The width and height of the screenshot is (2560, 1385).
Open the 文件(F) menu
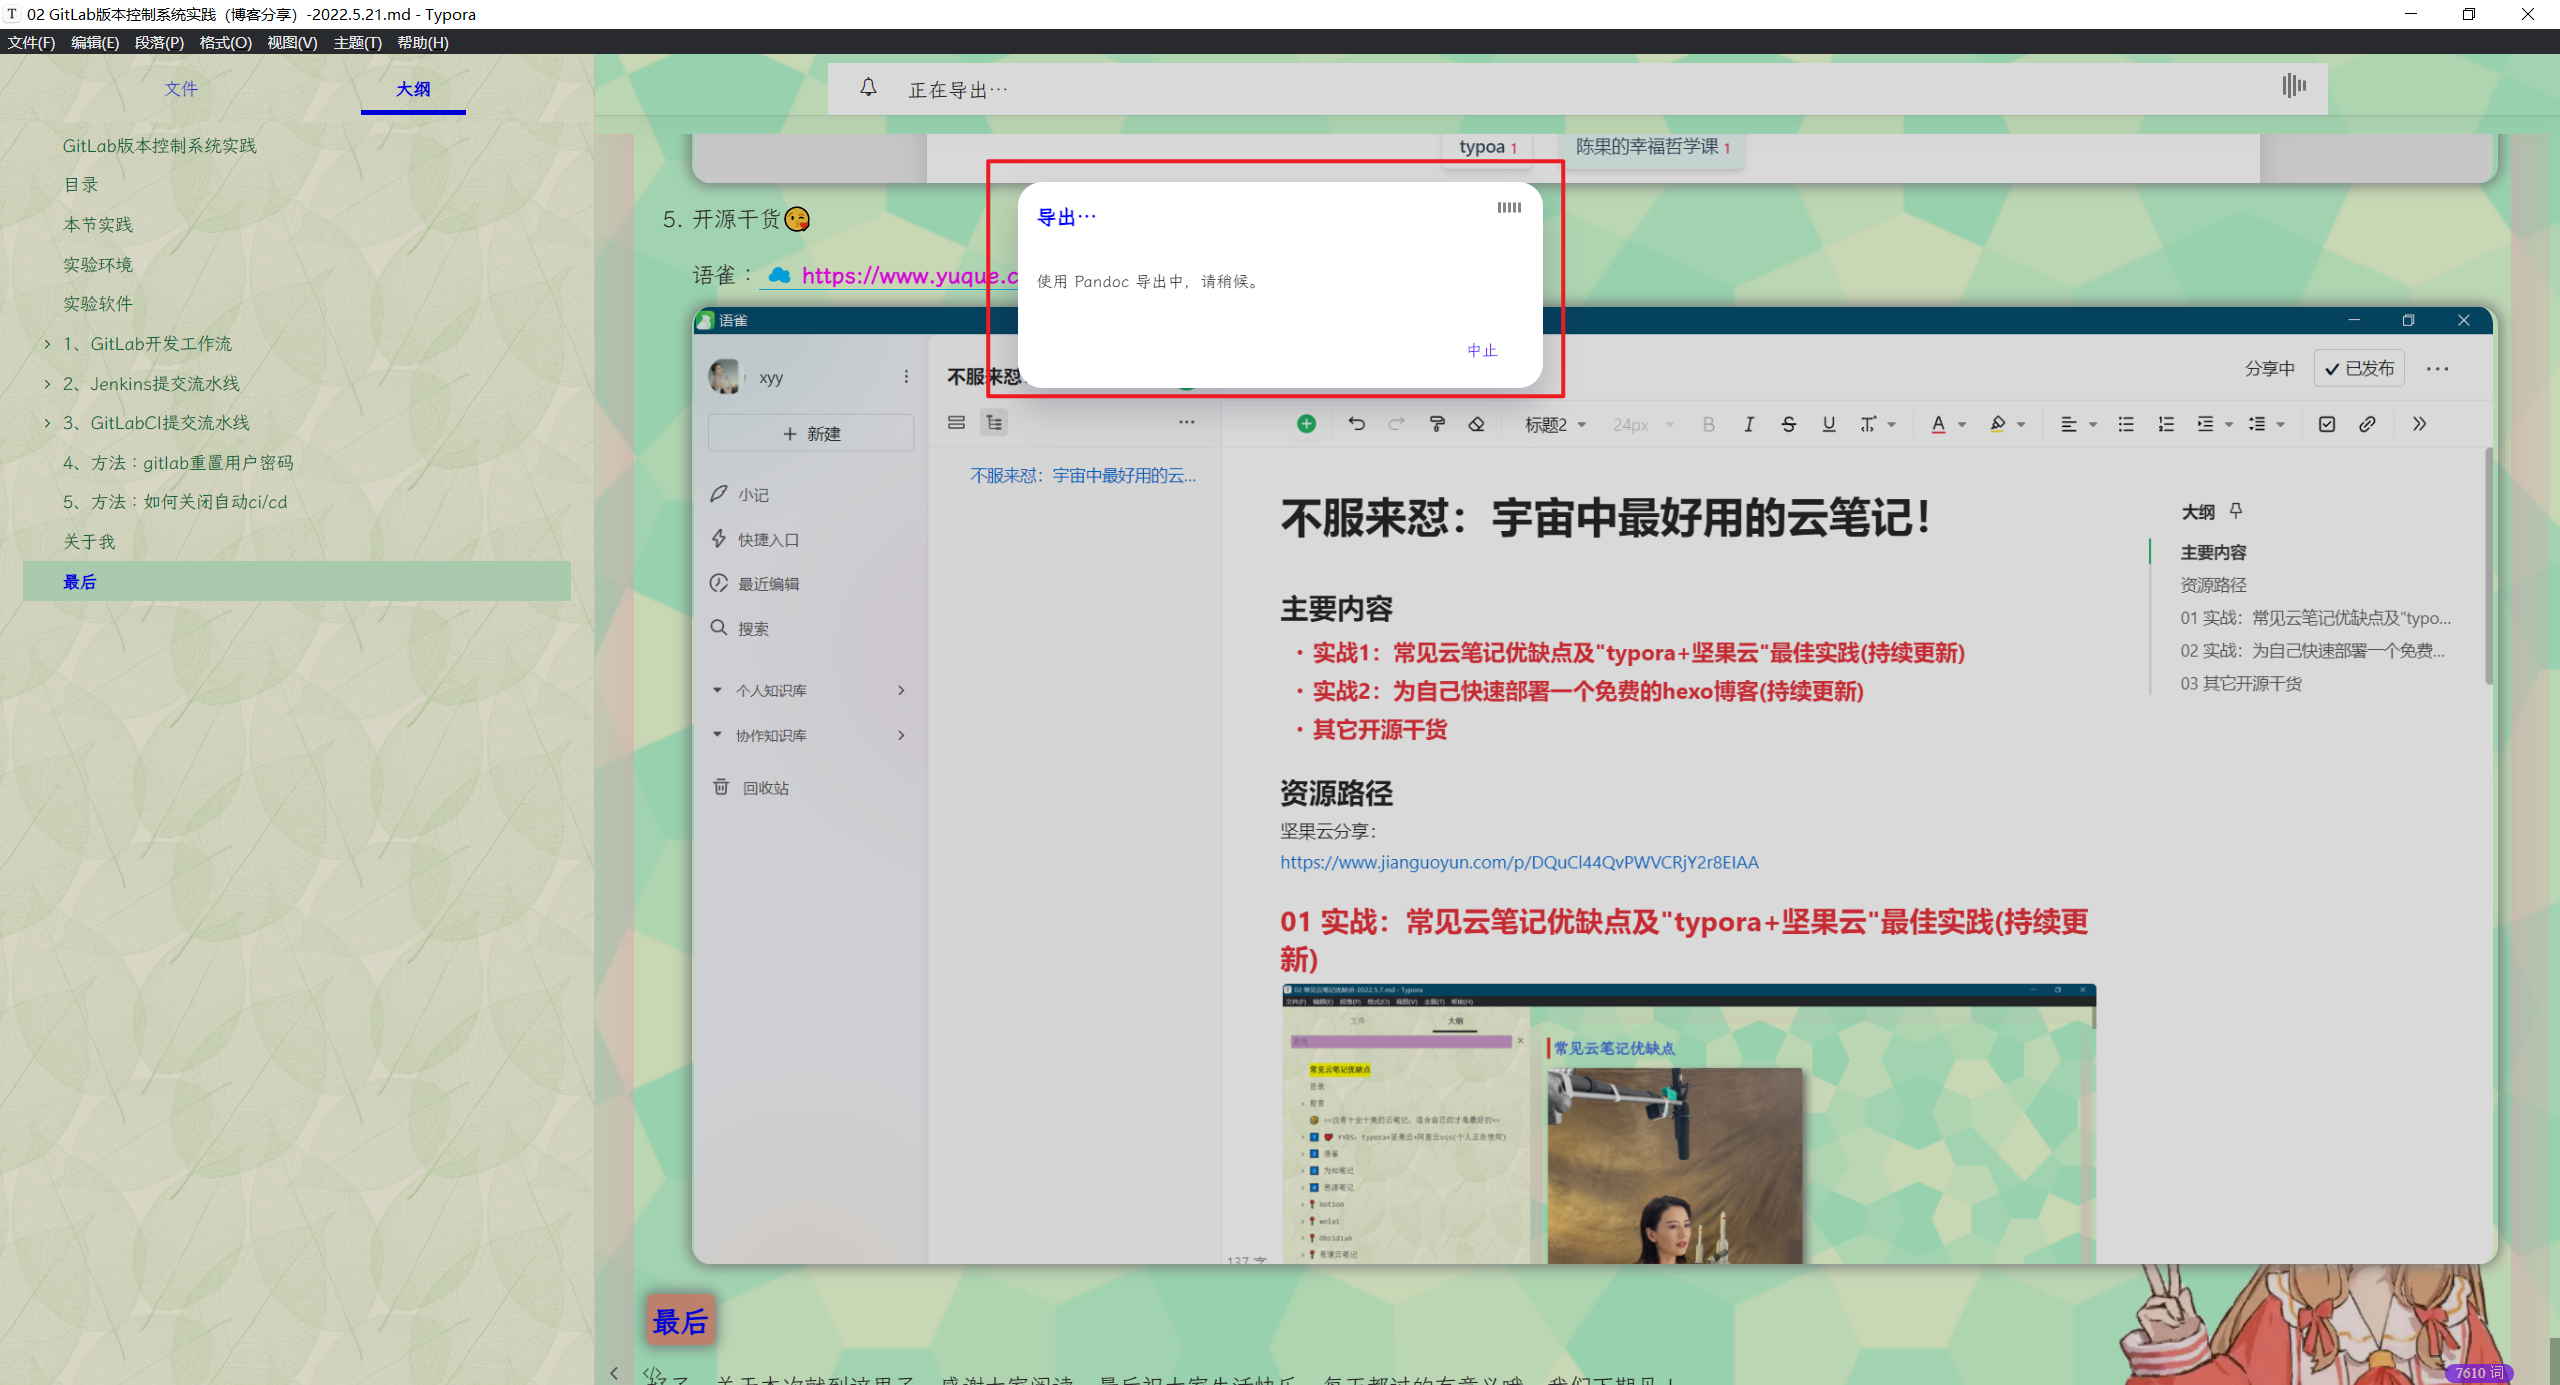31,42
